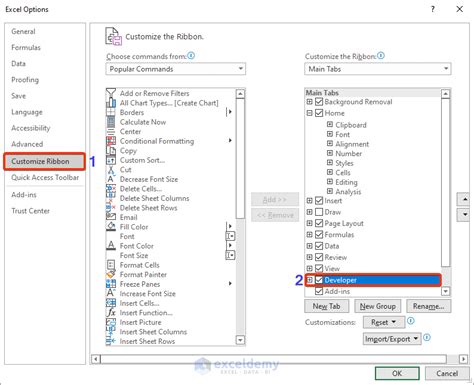Click the Font Color letter icon

point(111,246)
